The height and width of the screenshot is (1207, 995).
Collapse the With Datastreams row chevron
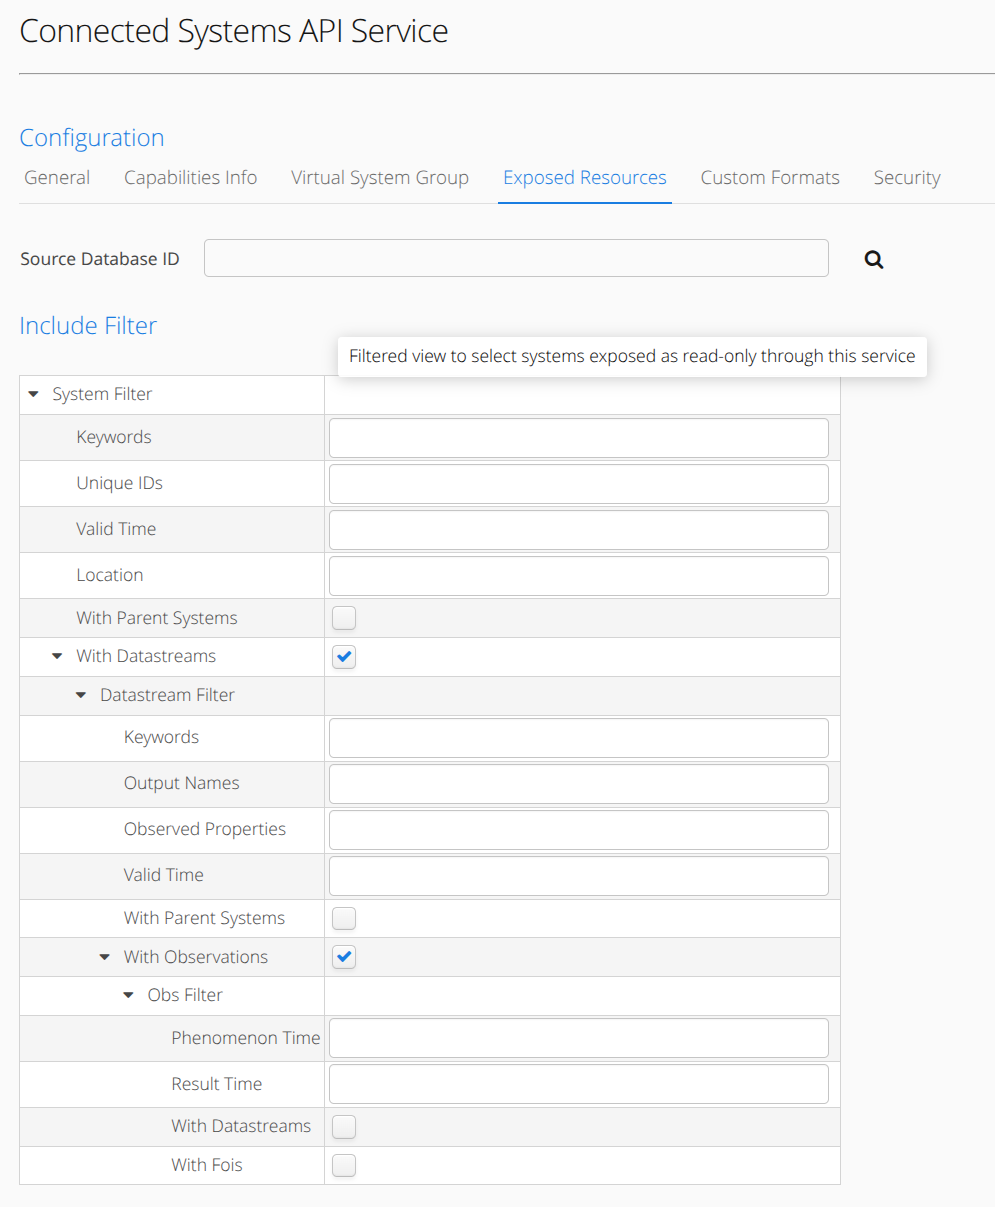pyautogui.click(x=56, y=656)
